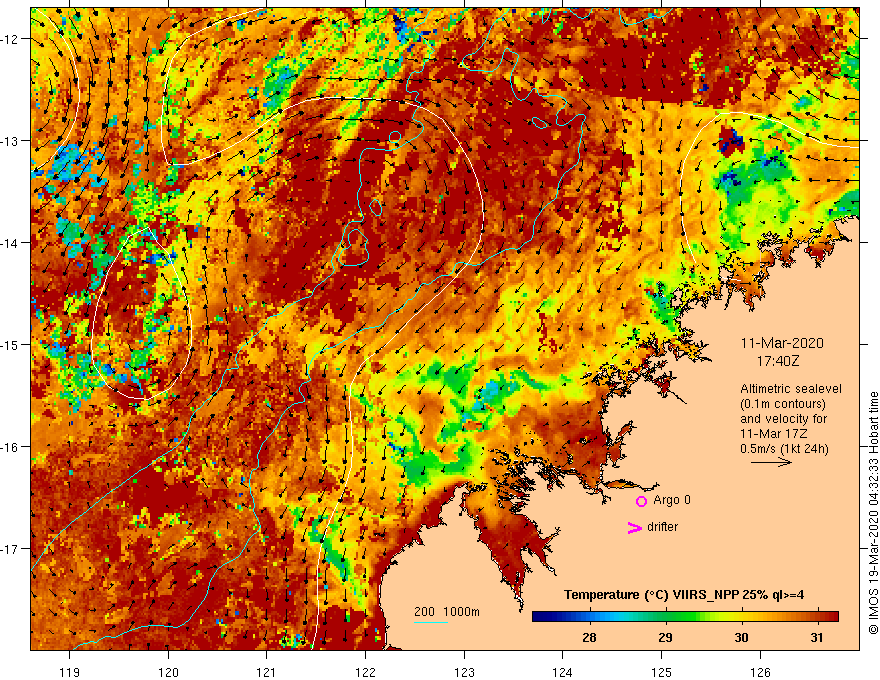Click '0.5m/s (1kt 24h)' text
The image size is (880, 680).
coord(784,449)
